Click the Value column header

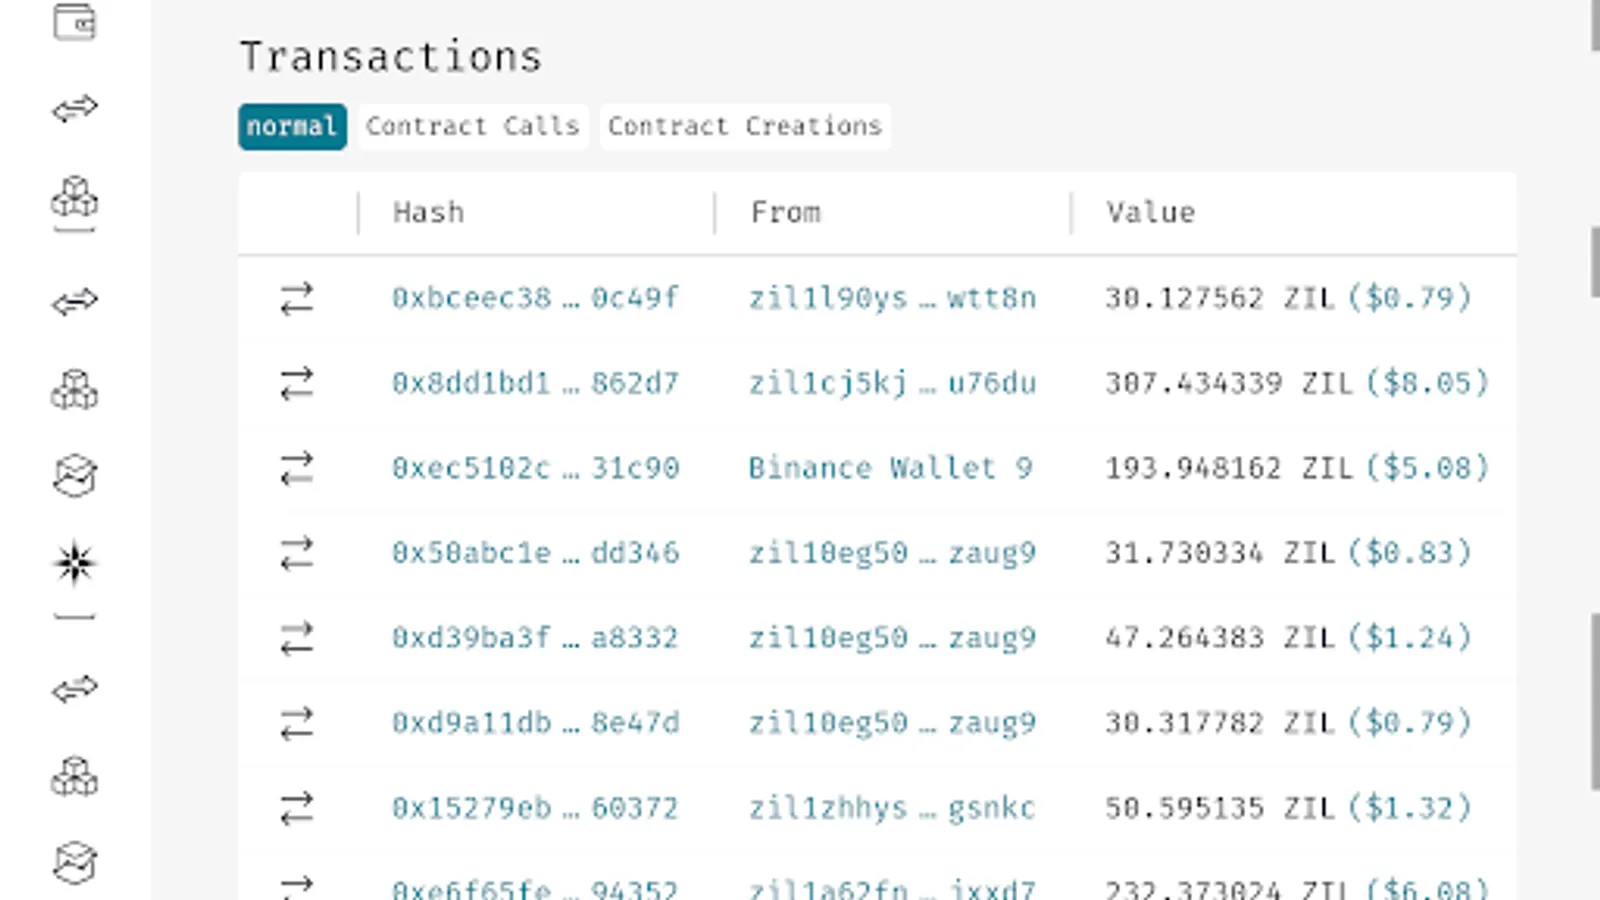point(1150,213)
